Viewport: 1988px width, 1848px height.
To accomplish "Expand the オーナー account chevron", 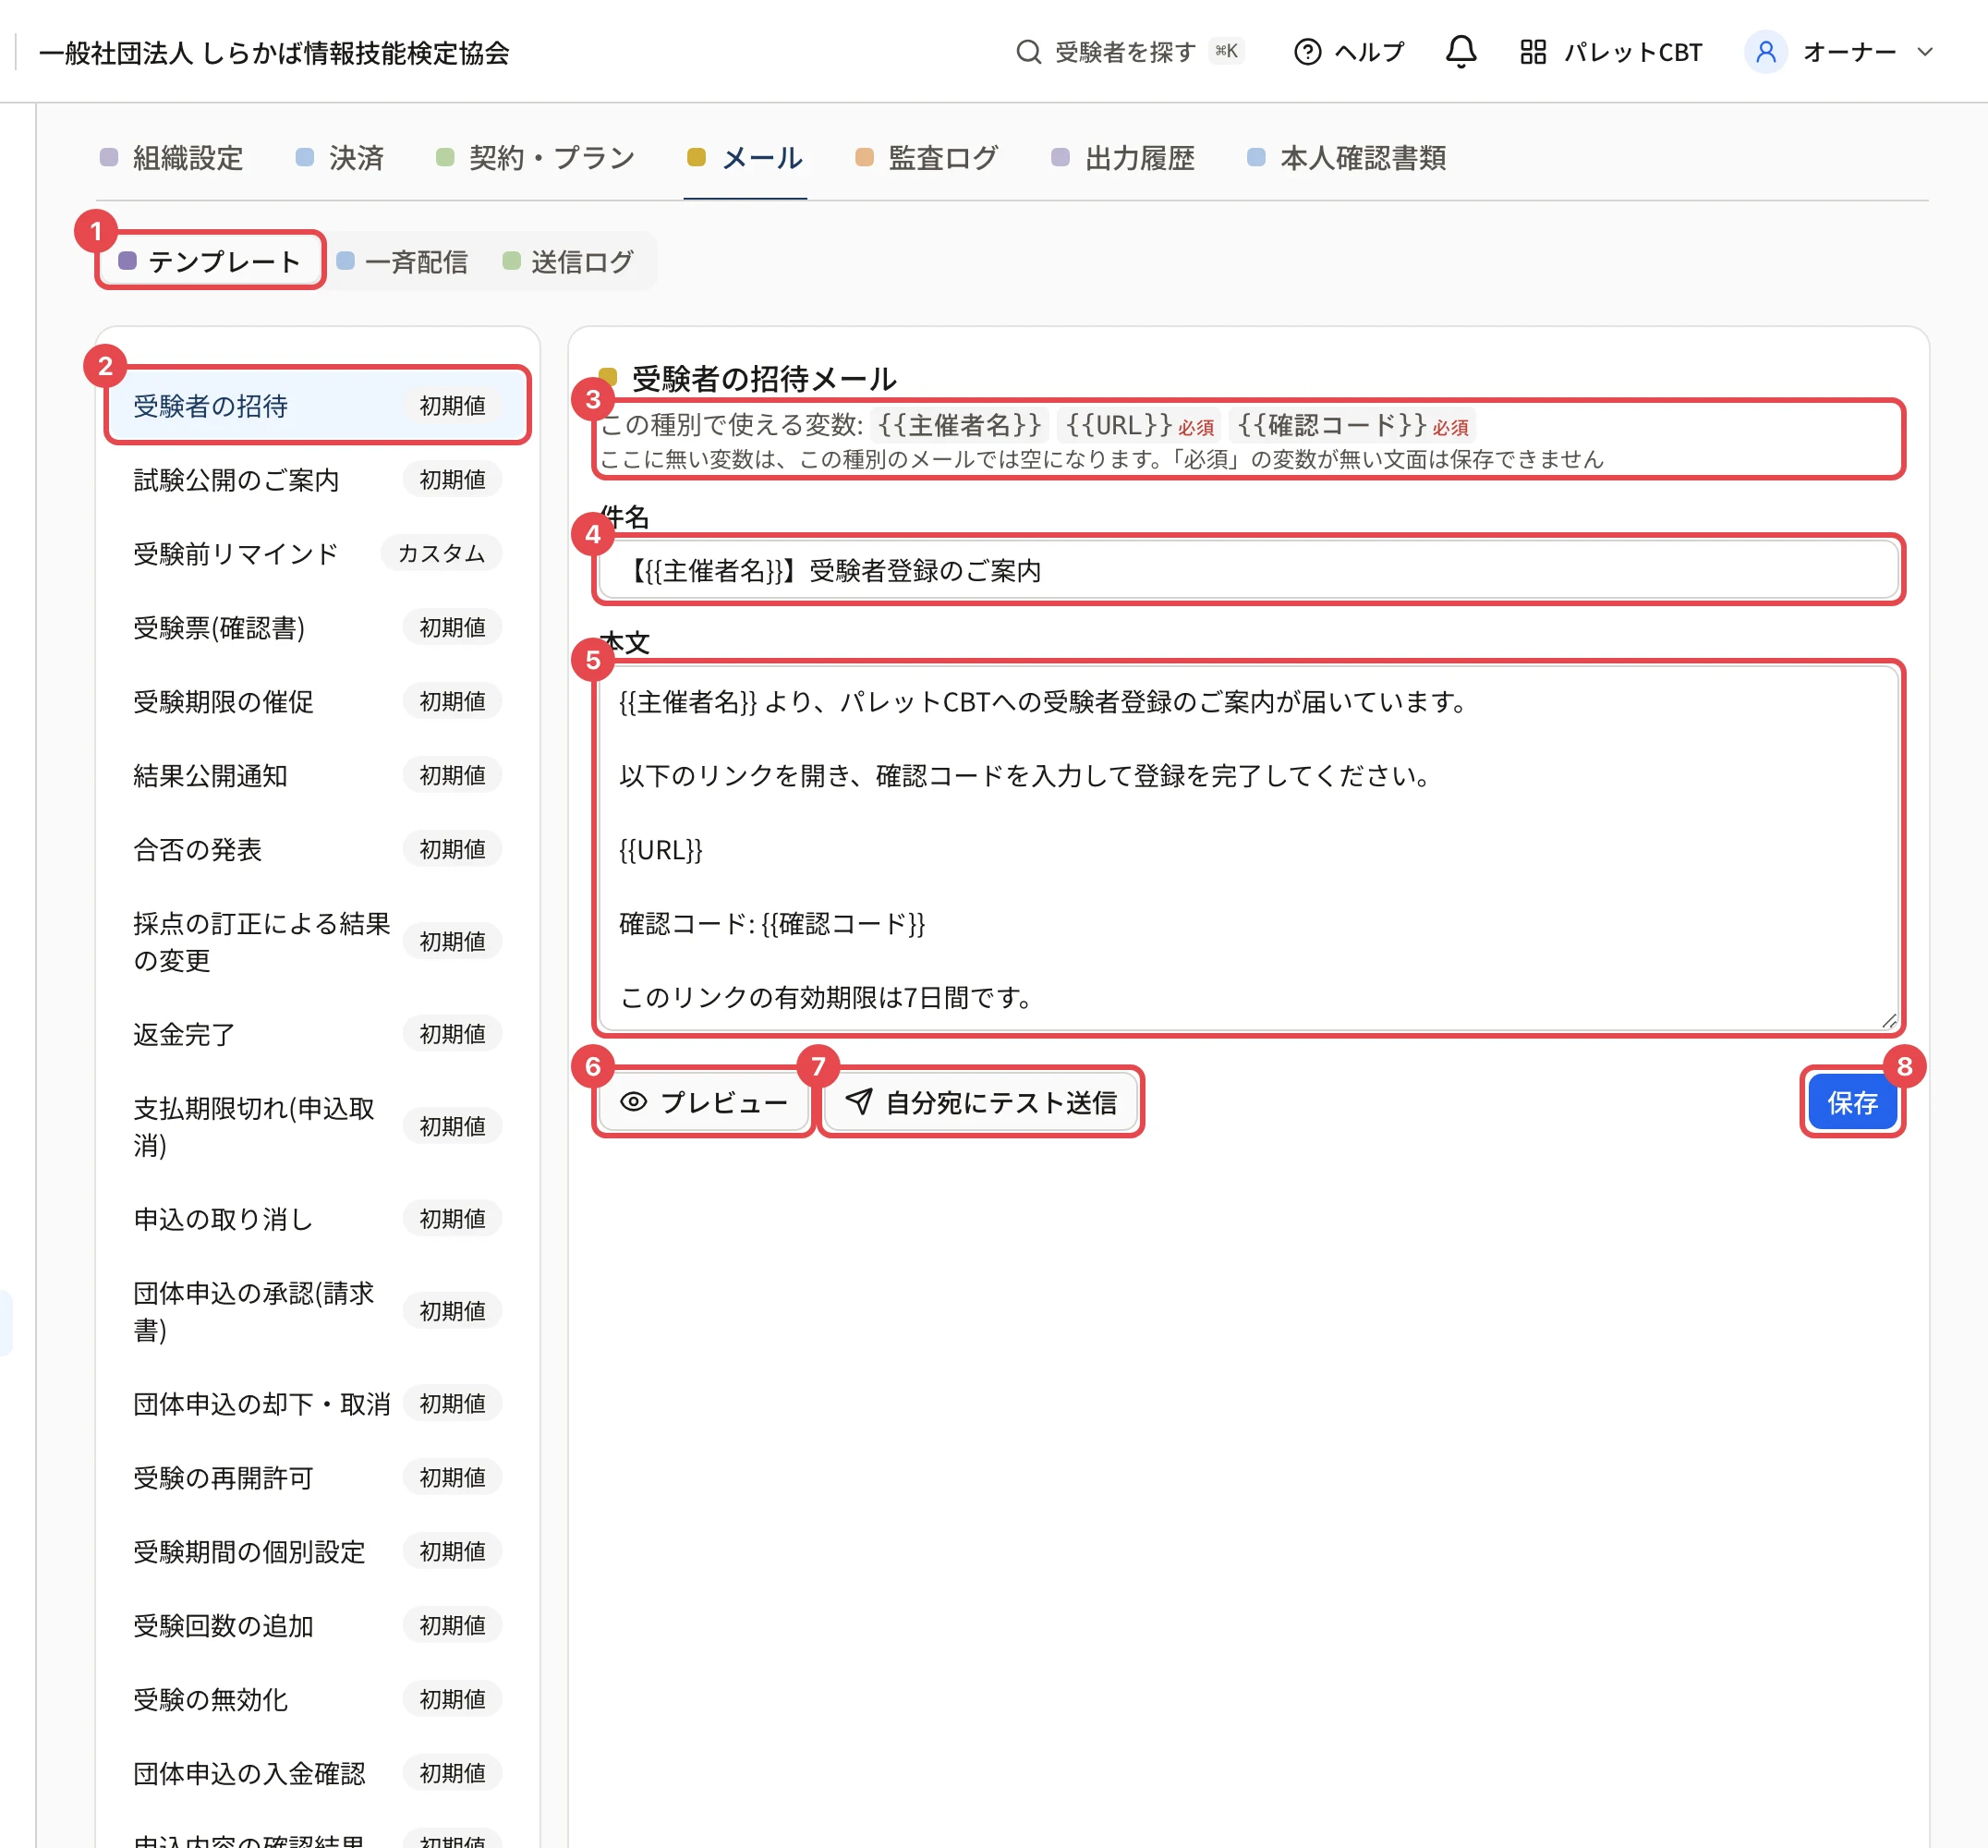I will (x=1924, y=51).
